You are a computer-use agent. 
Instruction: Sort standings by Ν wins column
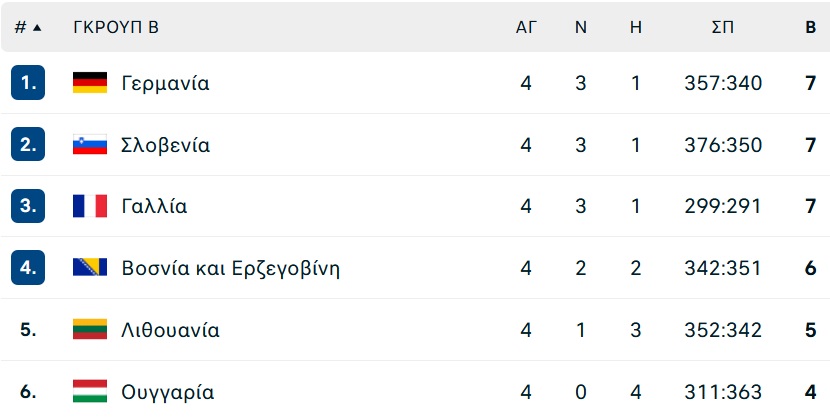[581, 28]
